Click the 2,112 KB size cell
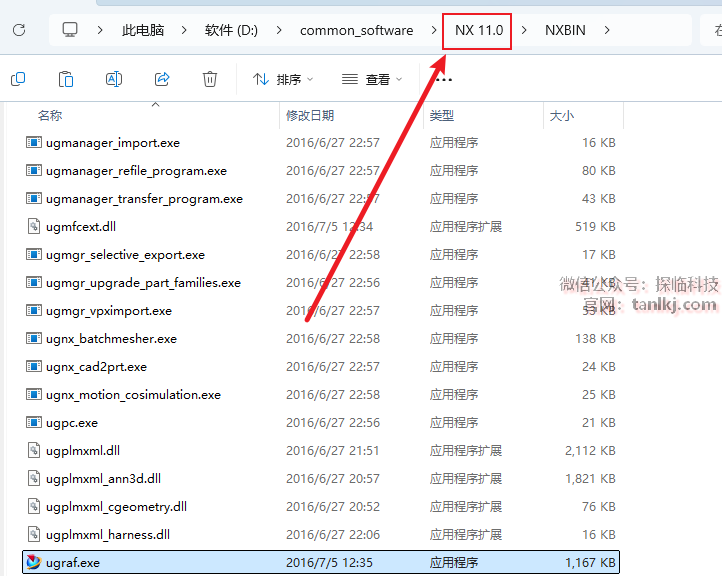722x581 pixels. [590, 451]
